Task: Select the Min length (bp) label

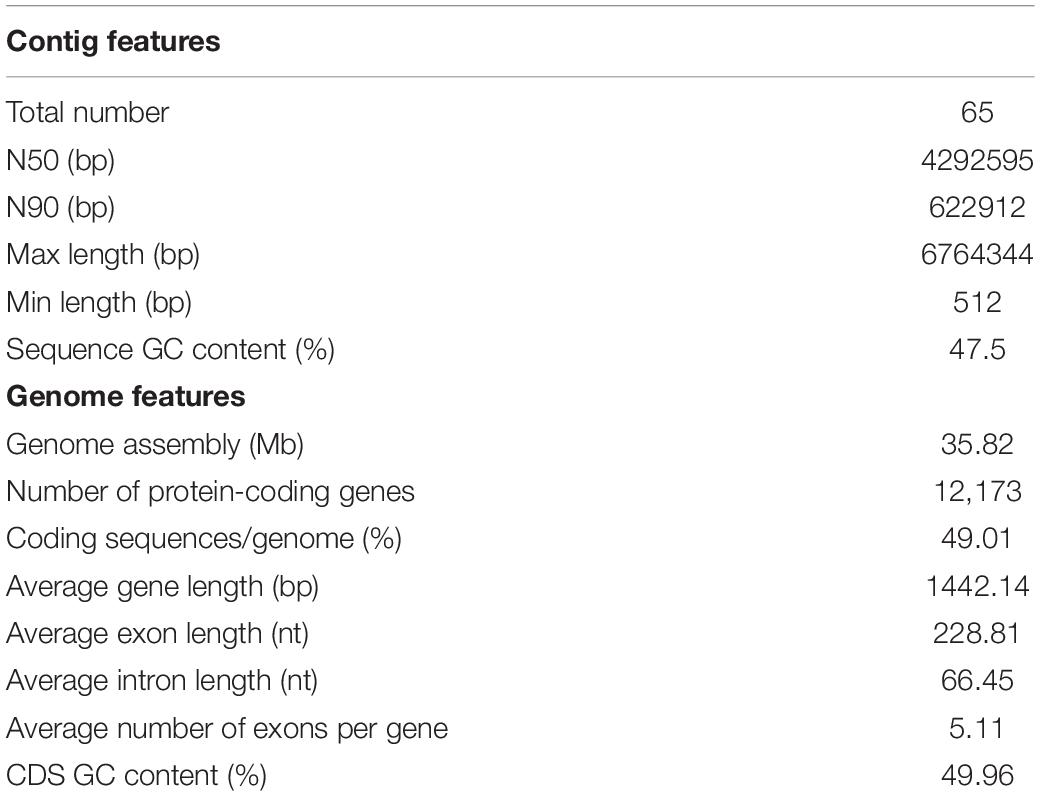Action: click(99, 302)
